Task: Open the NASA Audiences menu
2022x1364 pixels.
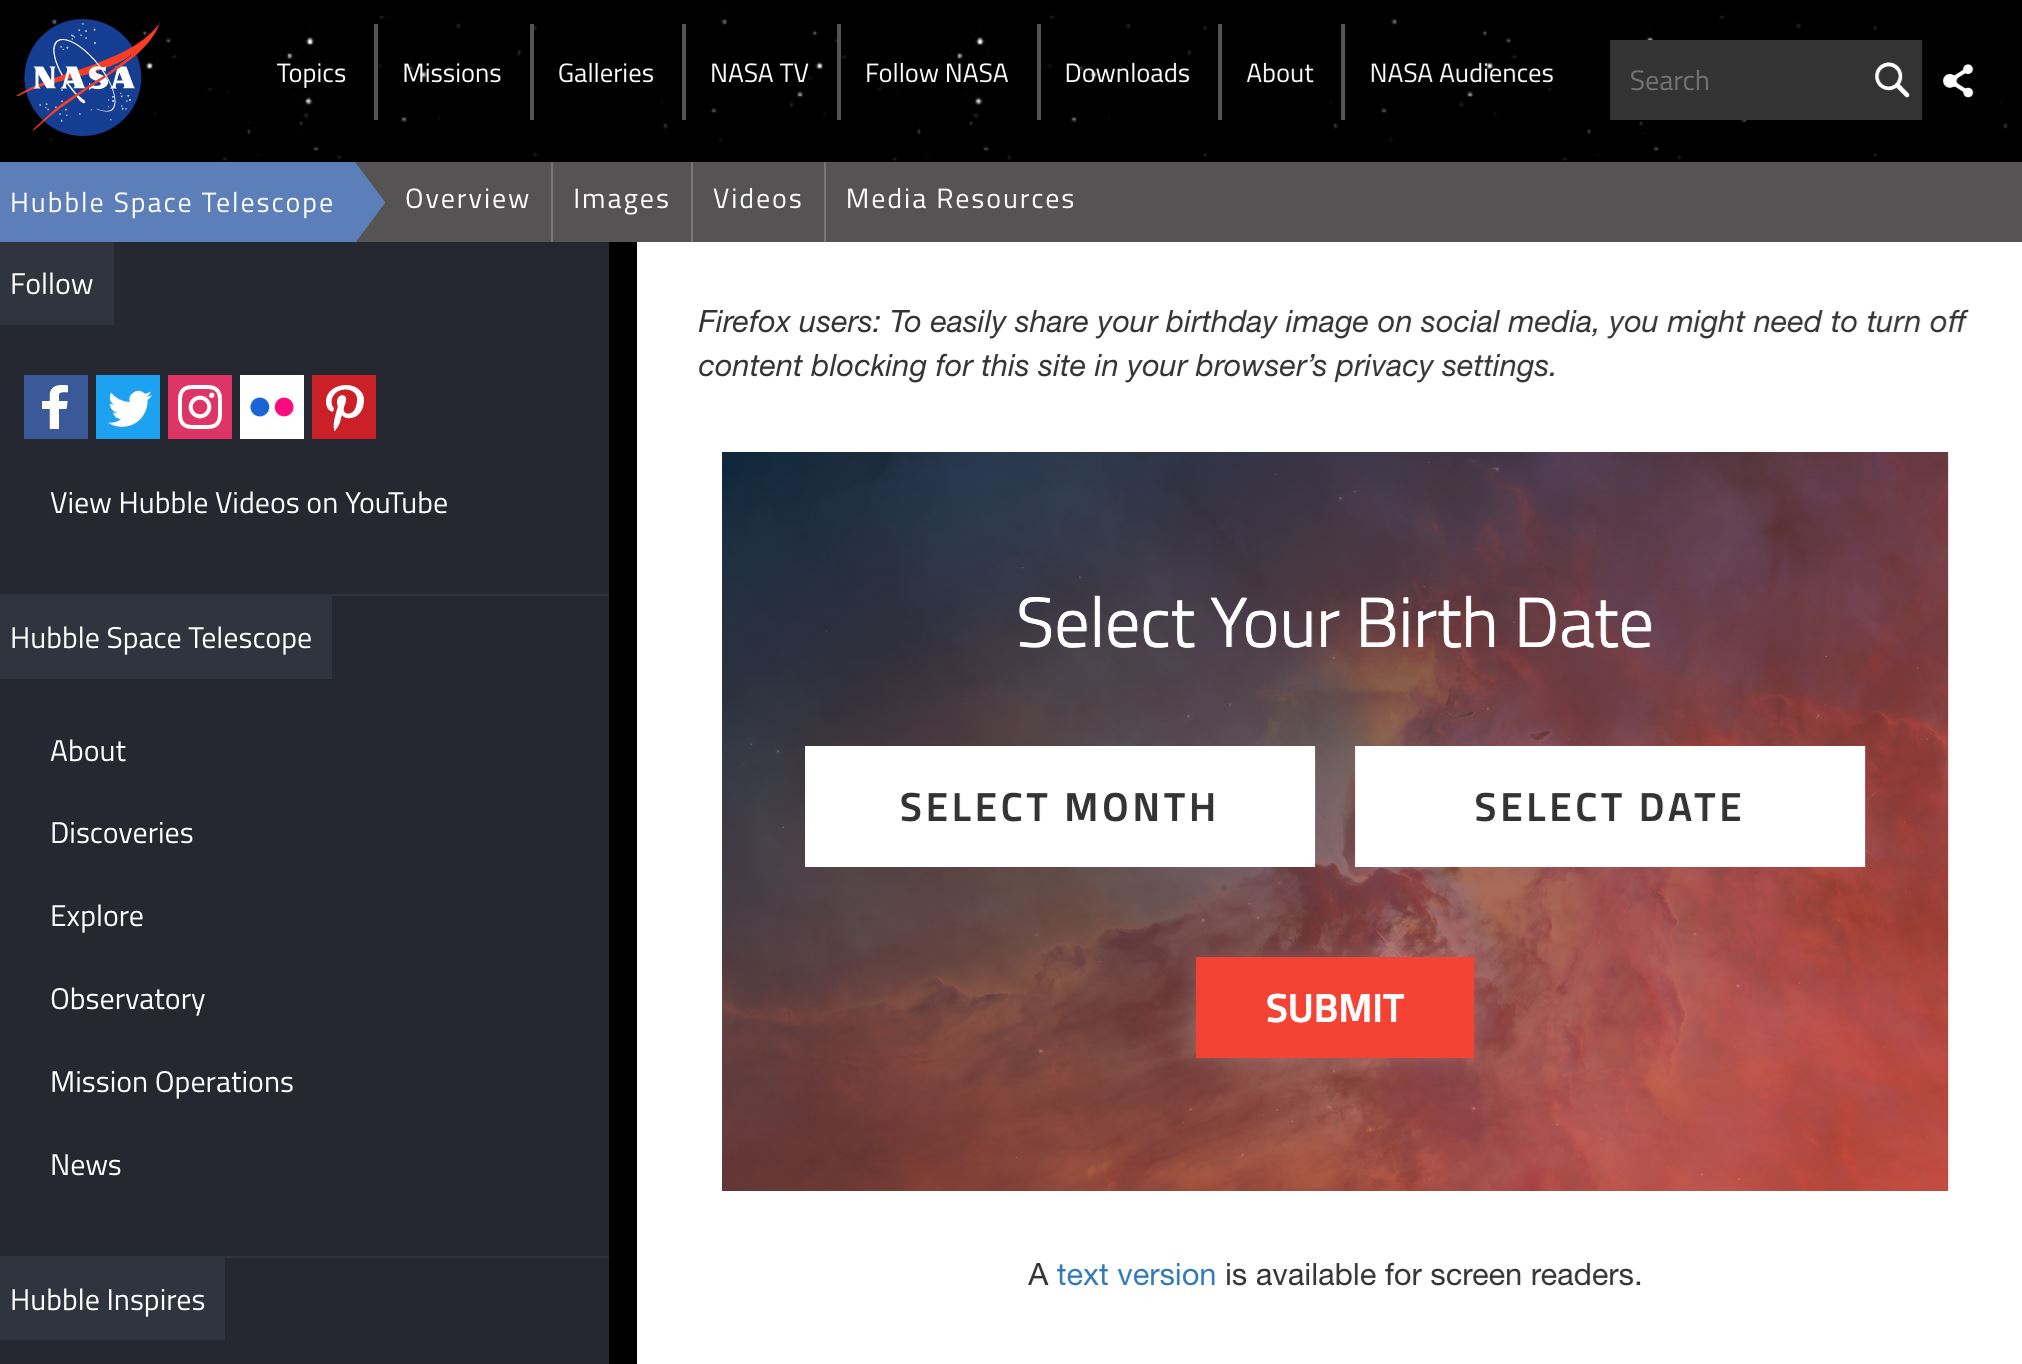Action: tap(1461, 73)
